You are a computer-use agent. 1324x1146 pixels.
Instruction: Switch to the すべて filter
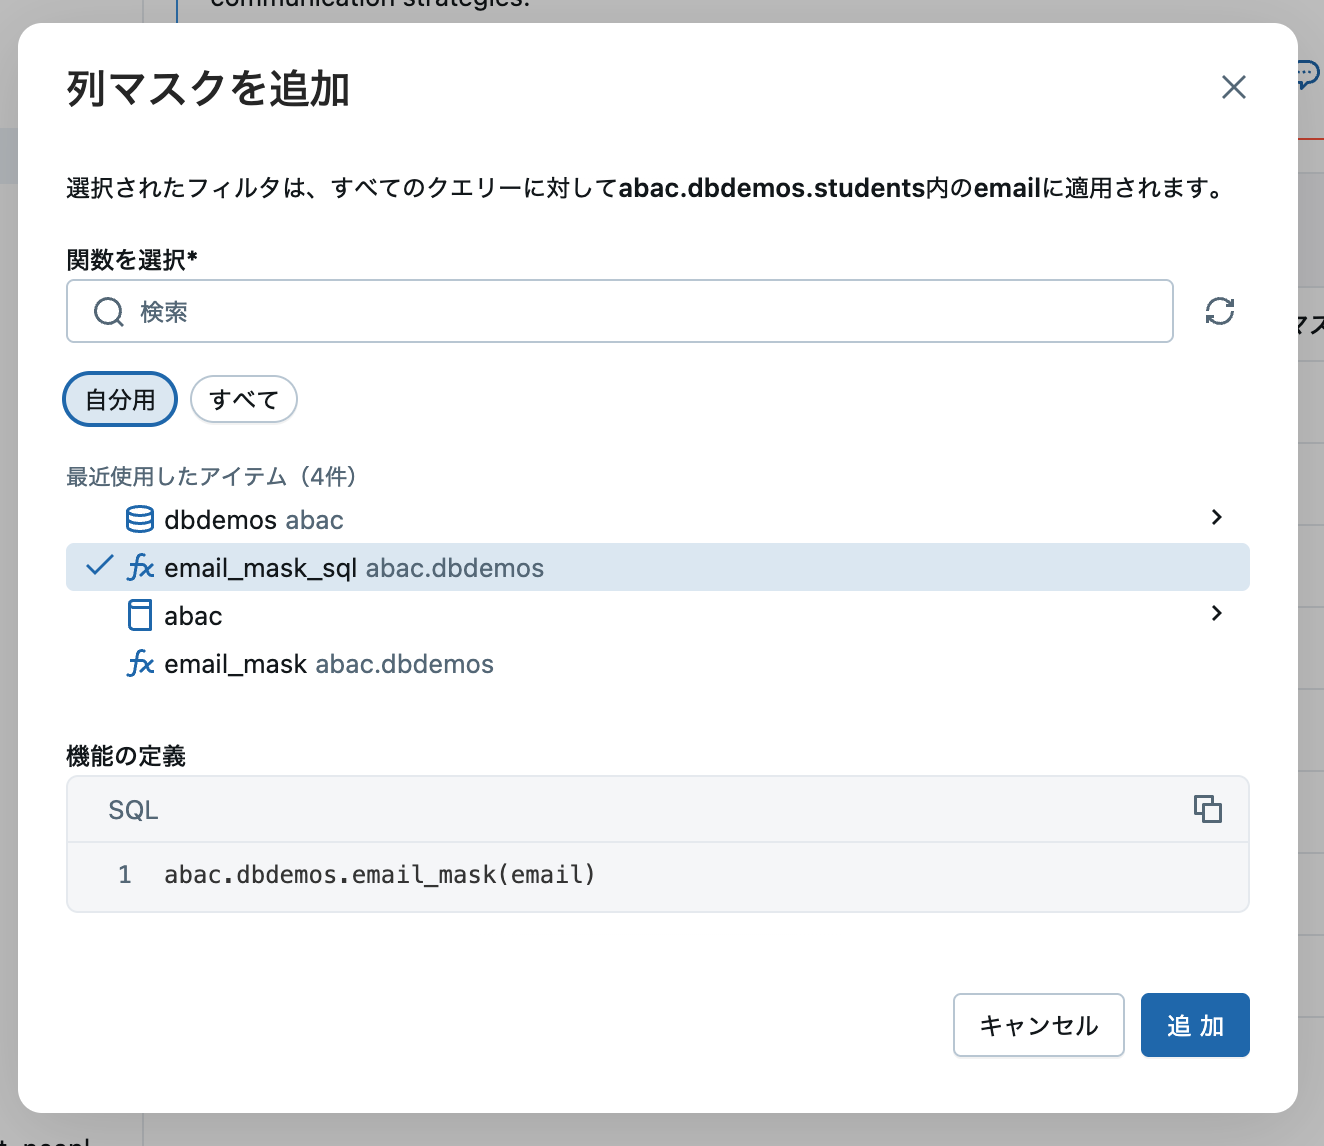pyautogui.click(x=243, y=399)
